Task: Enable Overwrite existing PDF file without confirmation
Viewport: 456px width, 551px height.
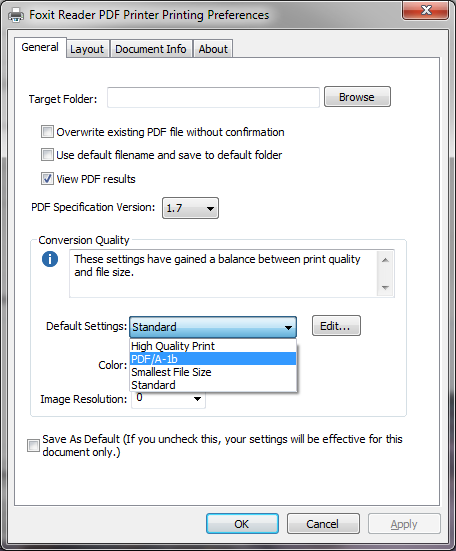Action: pyautogui.click(x=47, y=132)
